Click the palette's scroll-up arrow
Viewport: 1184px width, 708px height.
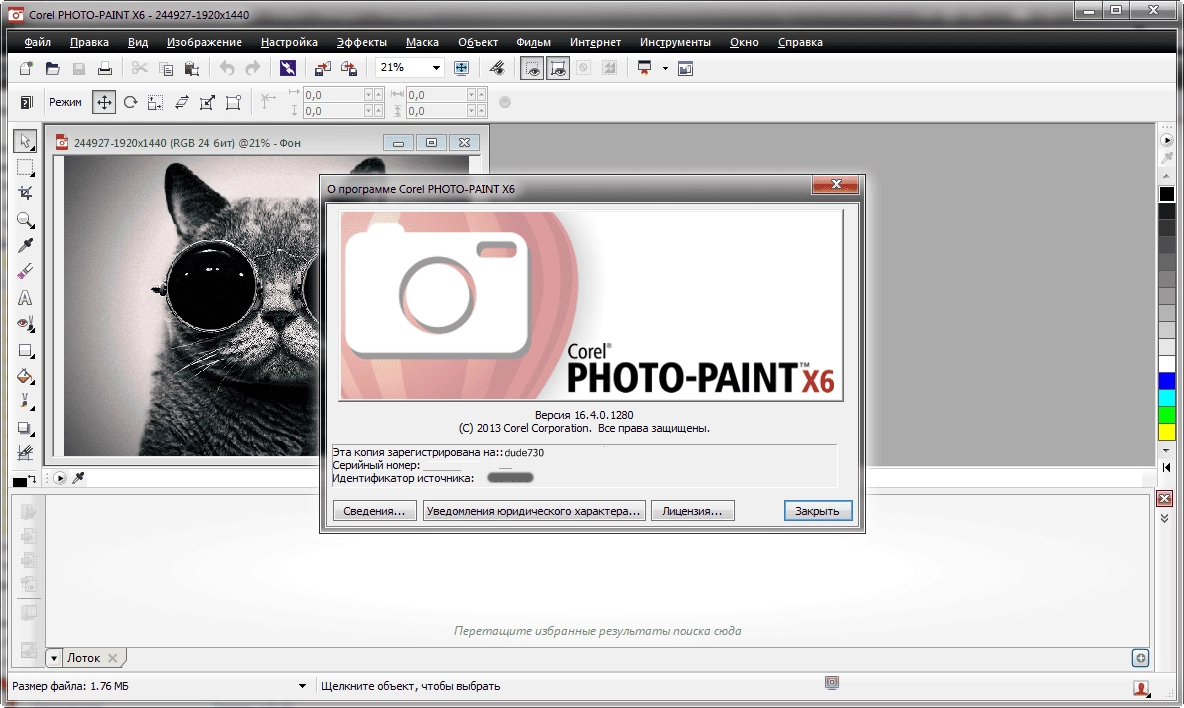click(1167, 176)
